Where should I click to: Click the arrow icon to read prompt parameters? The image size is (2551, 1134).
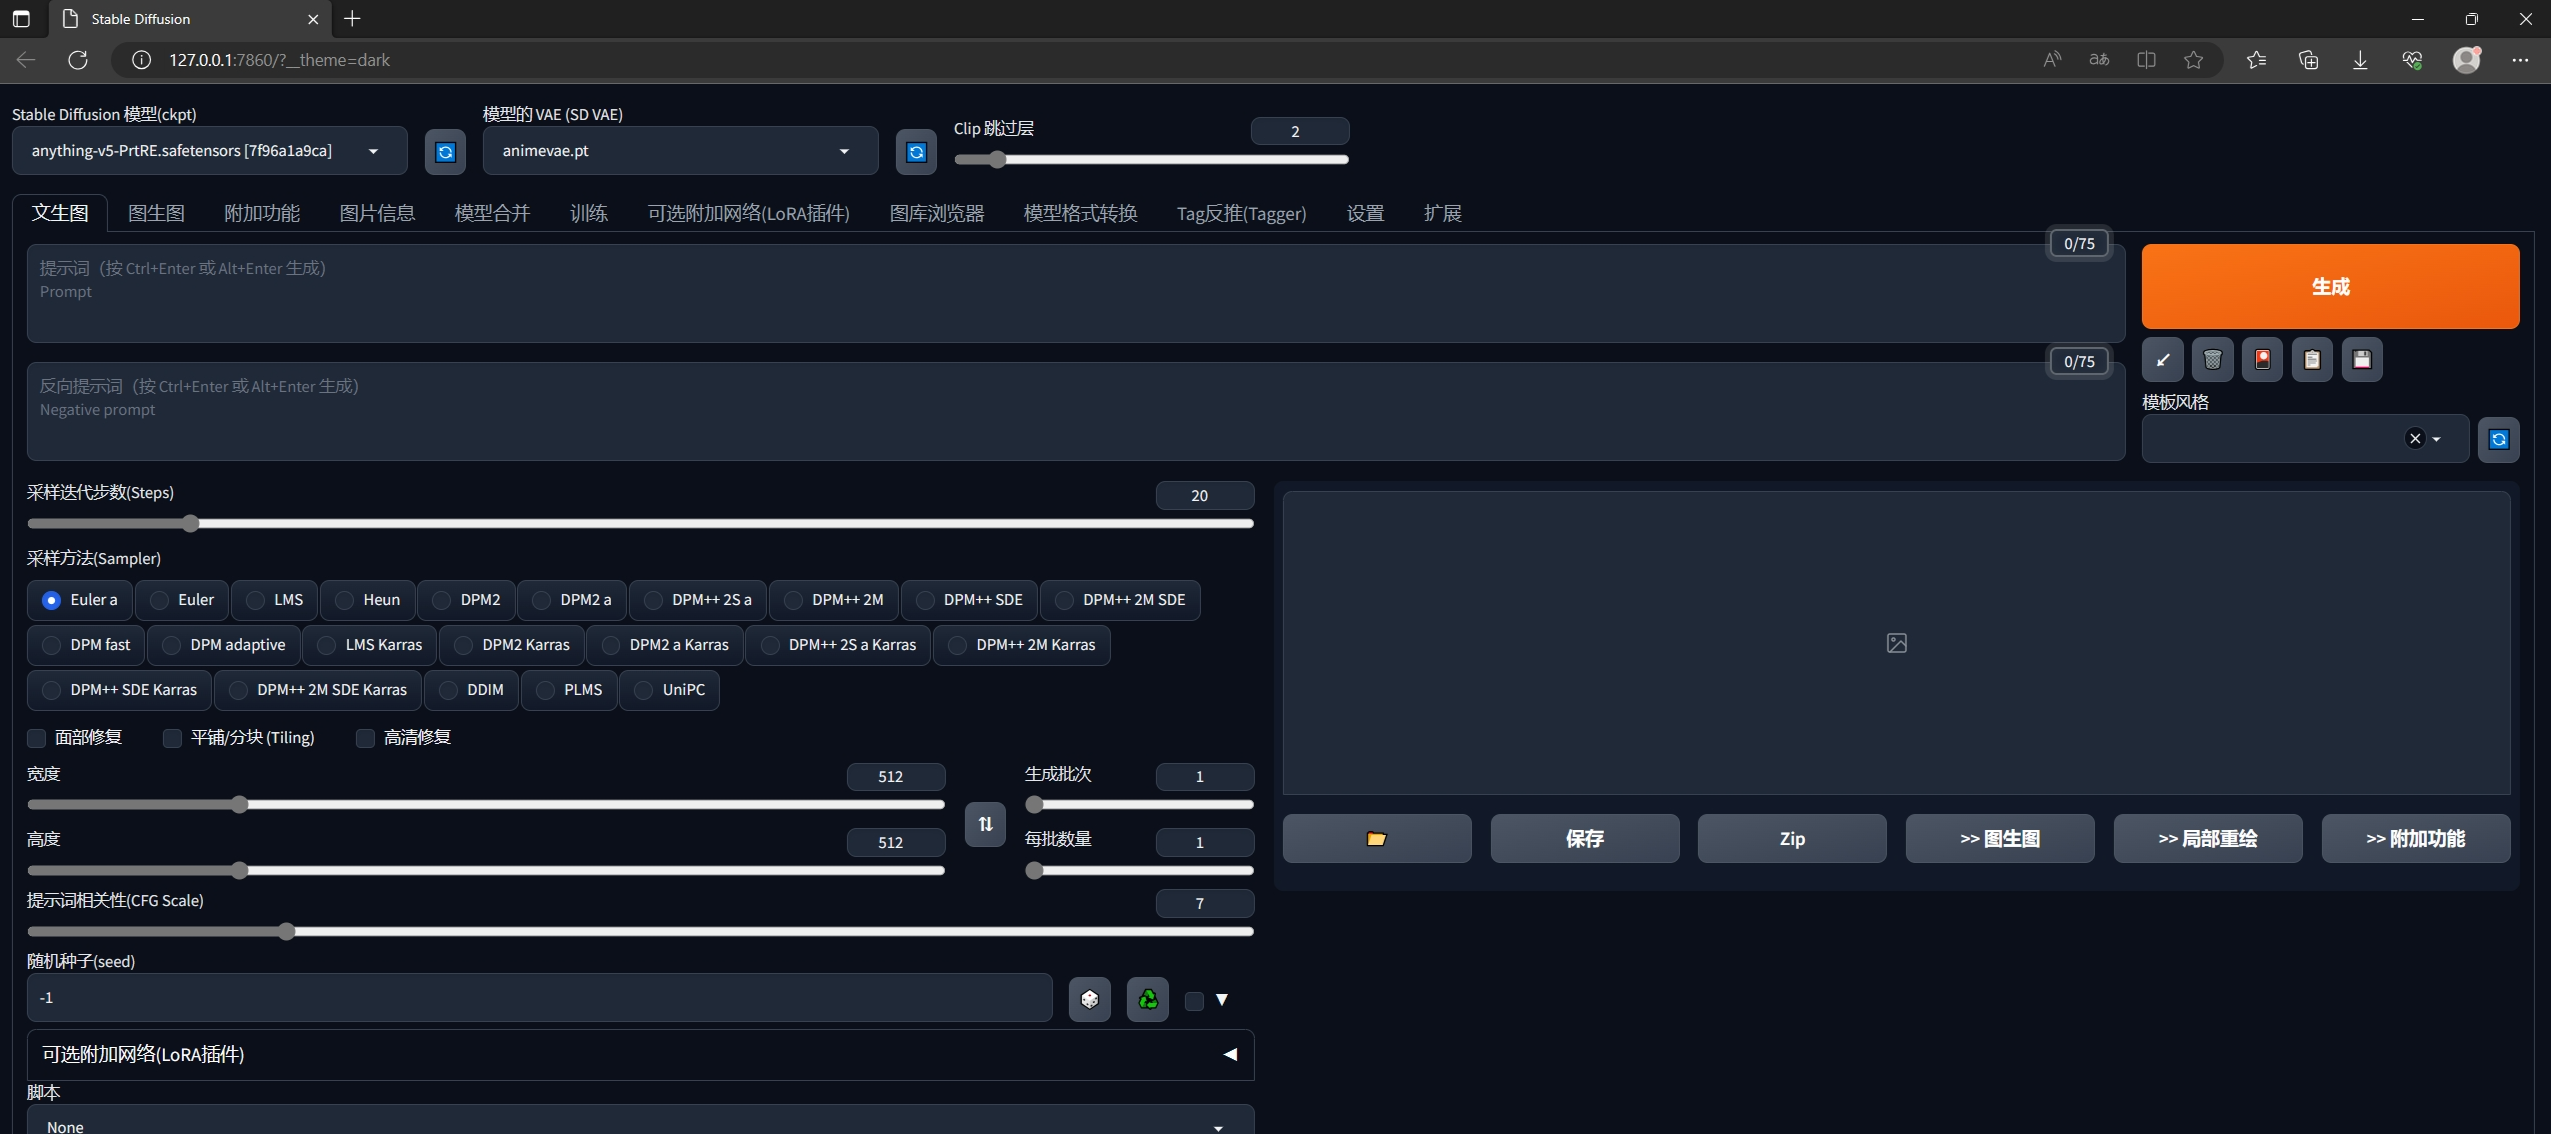pyautogui.click(x=2162, y=360)
